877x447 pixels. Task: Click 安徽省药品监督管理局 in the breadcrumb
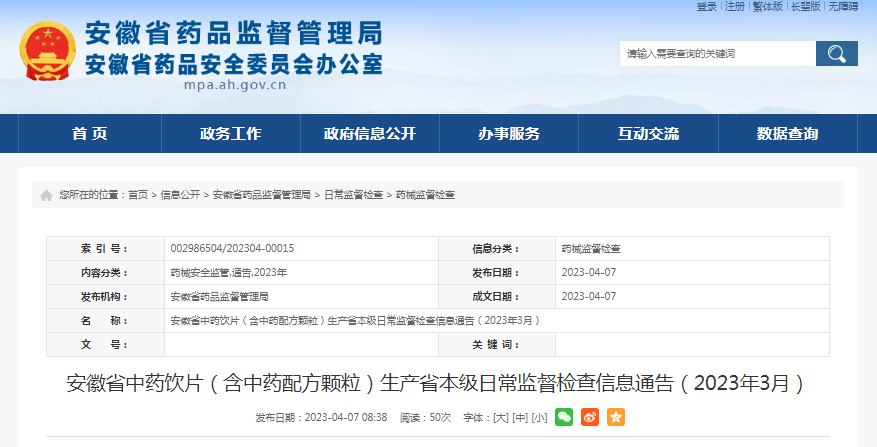tap(262, 195)
